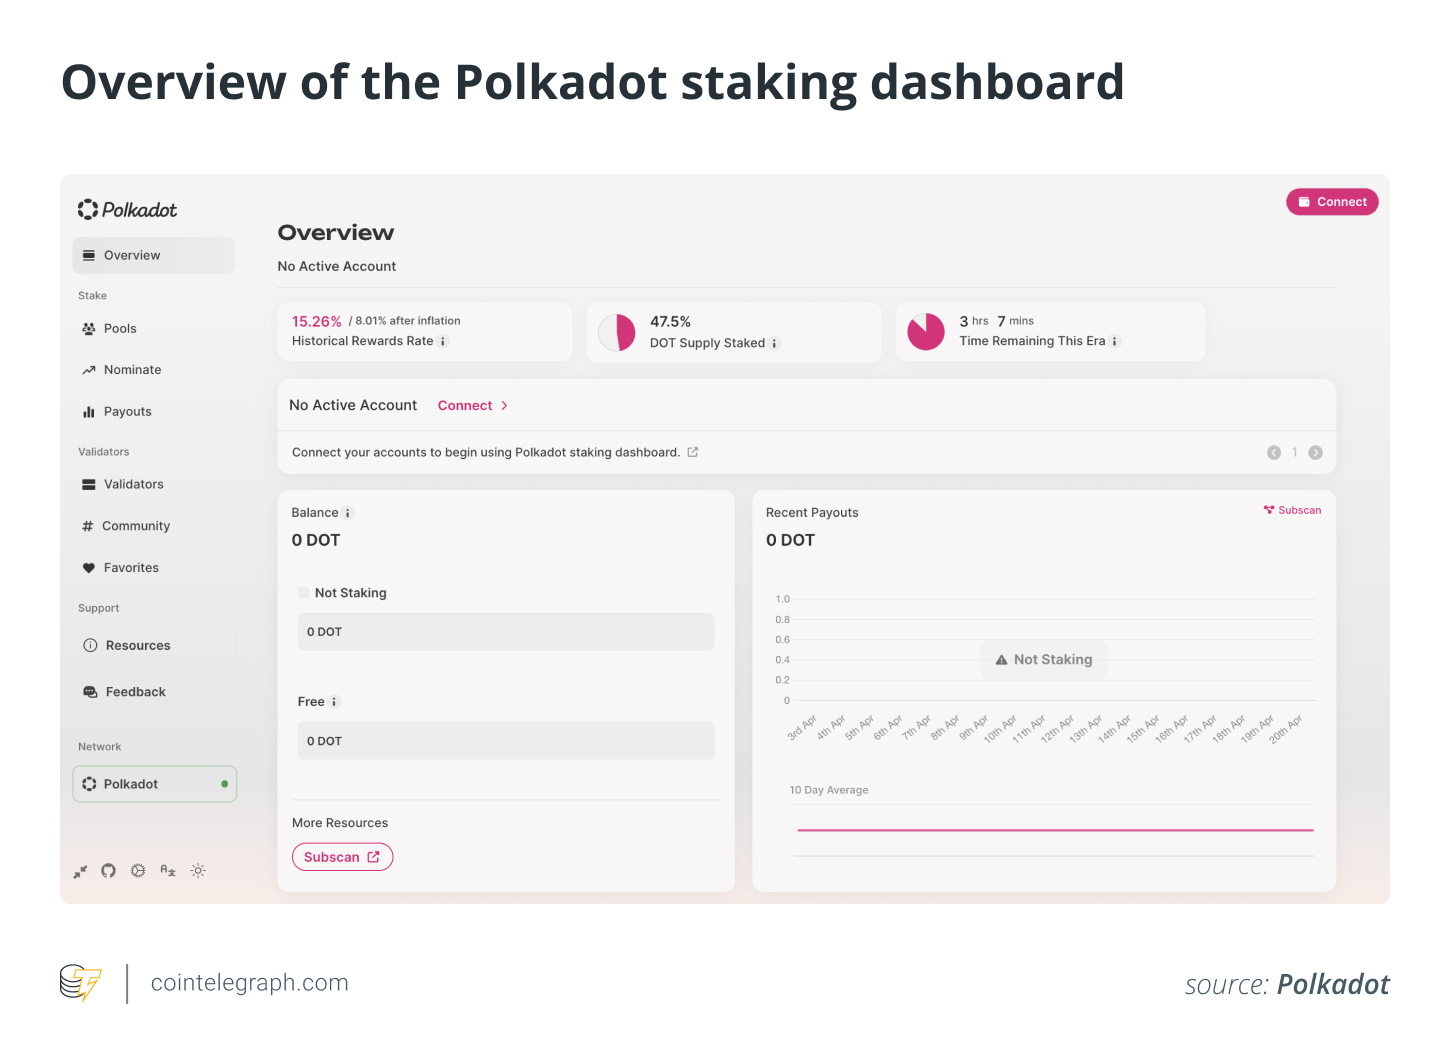1450x1064 pixels.
Task: Click the pink Connect wallet button
Action: pyautogui.click(x=1332, y=202)
